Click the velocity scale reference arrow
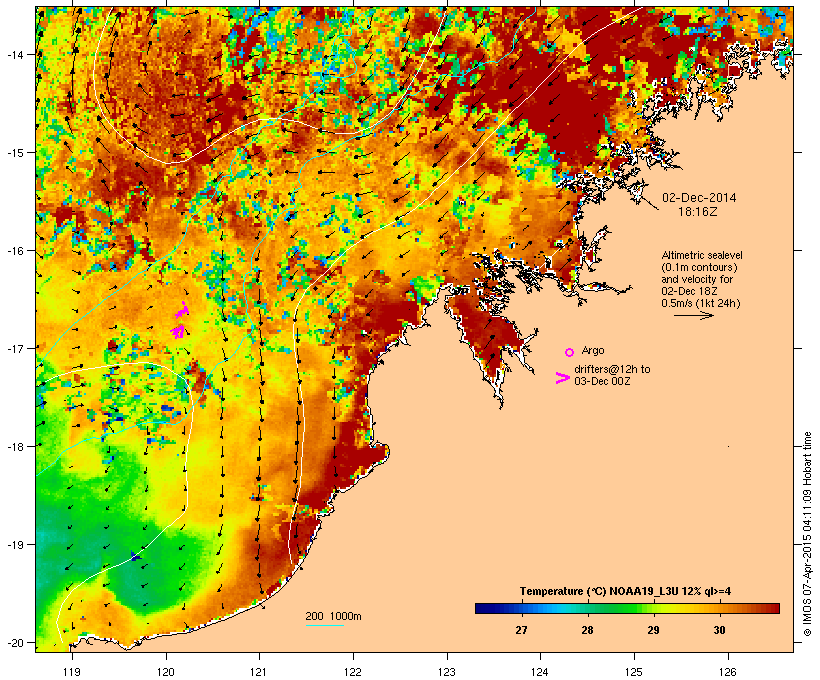The height and width of the screenshot is (680, 820). click(x=694, y=315)
